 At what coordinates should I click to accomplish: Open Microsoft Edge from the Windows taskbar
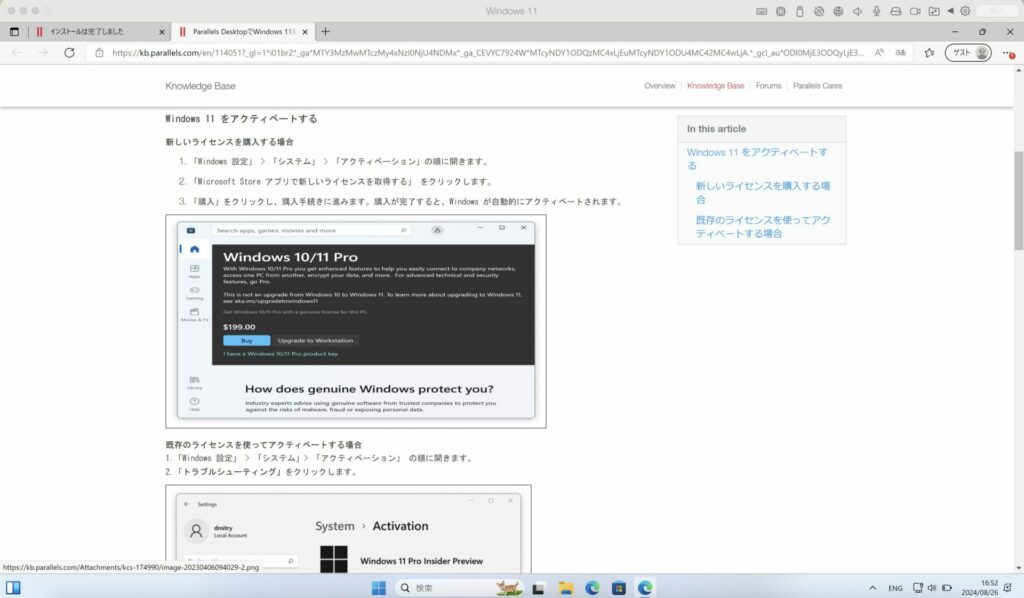(x=593, y=586)
